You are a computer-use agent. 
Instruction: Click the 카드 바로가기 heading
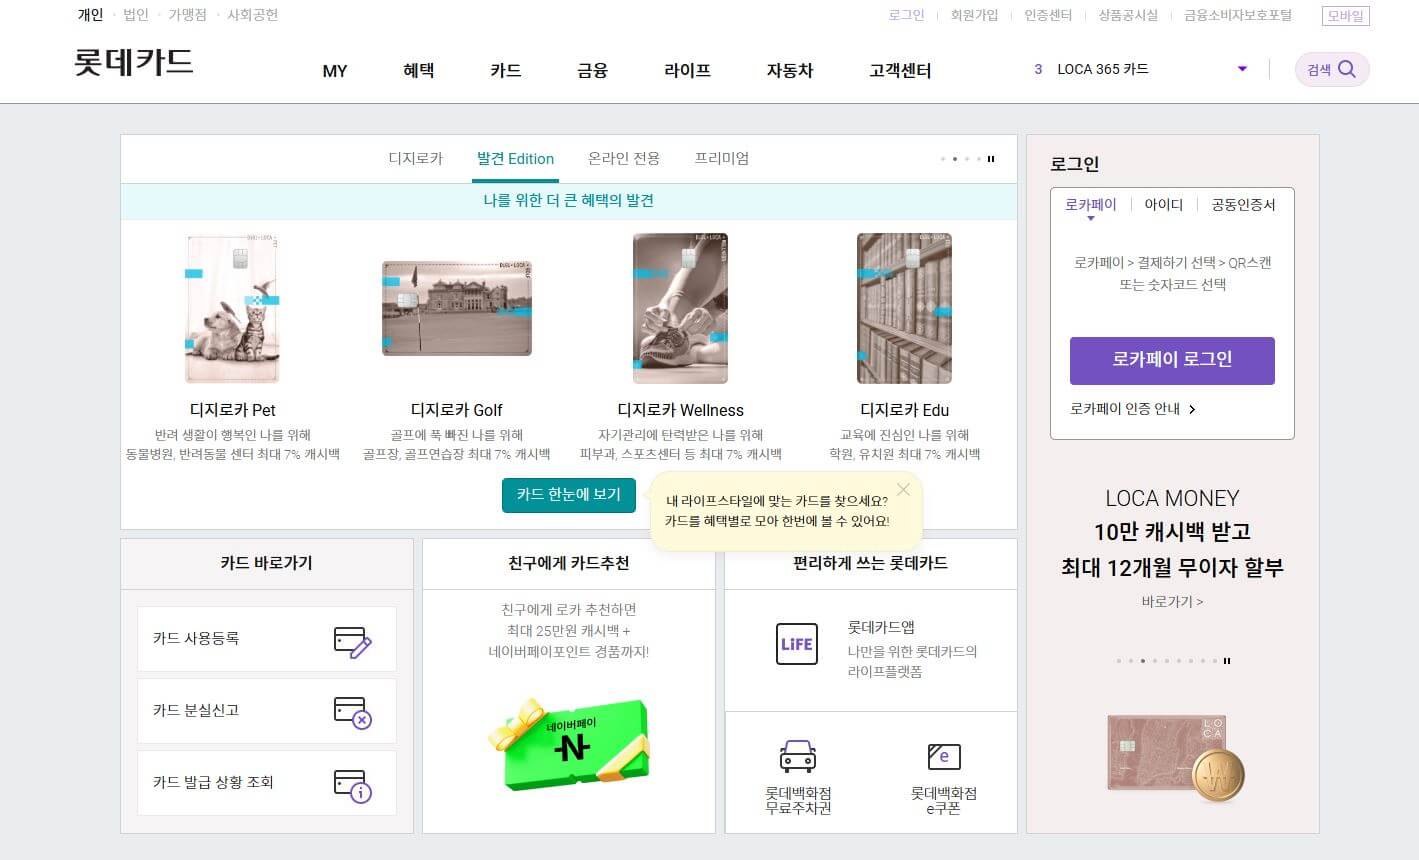pyautogui.click(x=267, y=563)
